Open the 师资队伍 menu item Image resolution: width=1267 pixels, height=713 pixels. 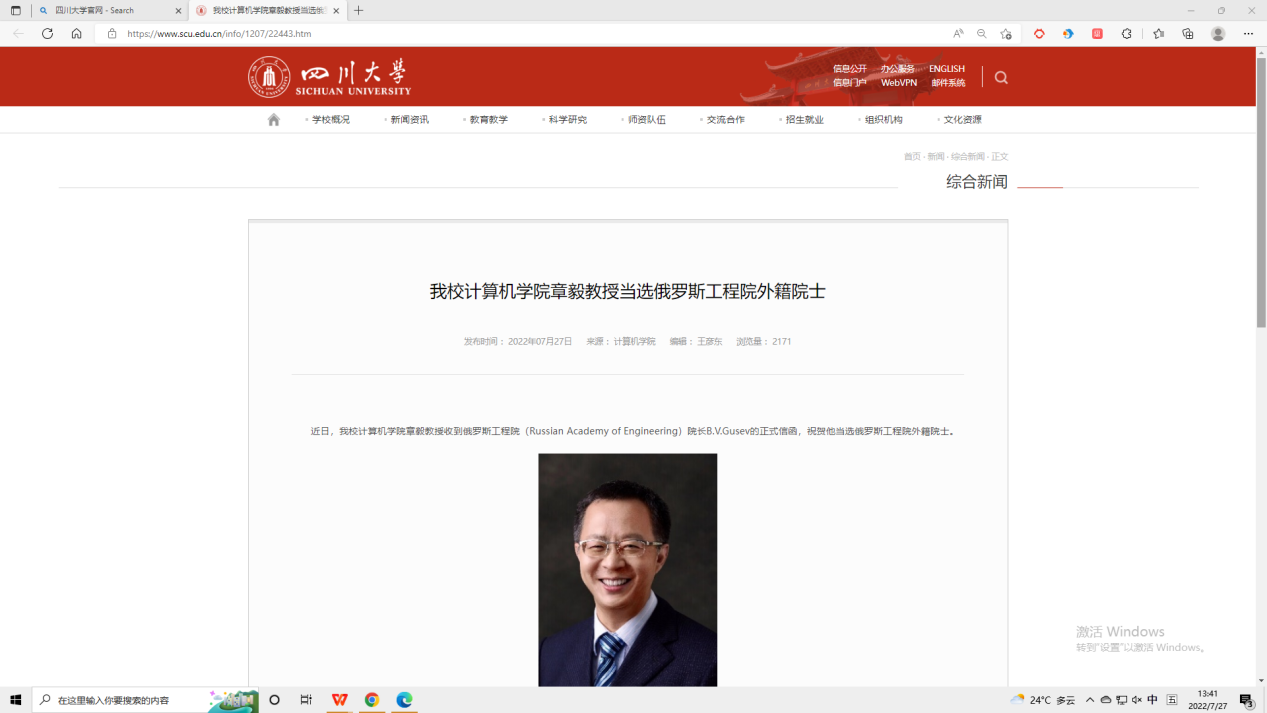click(x=645, y=118)
